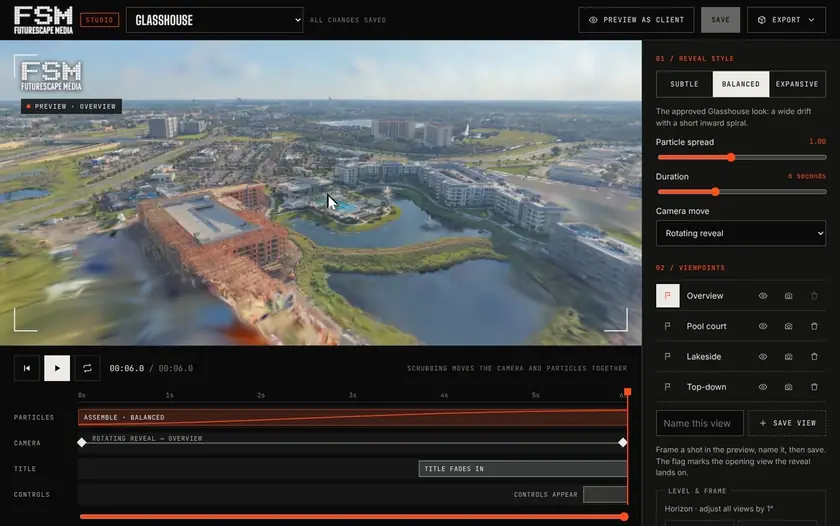Click the Title track label

point(25,469)
